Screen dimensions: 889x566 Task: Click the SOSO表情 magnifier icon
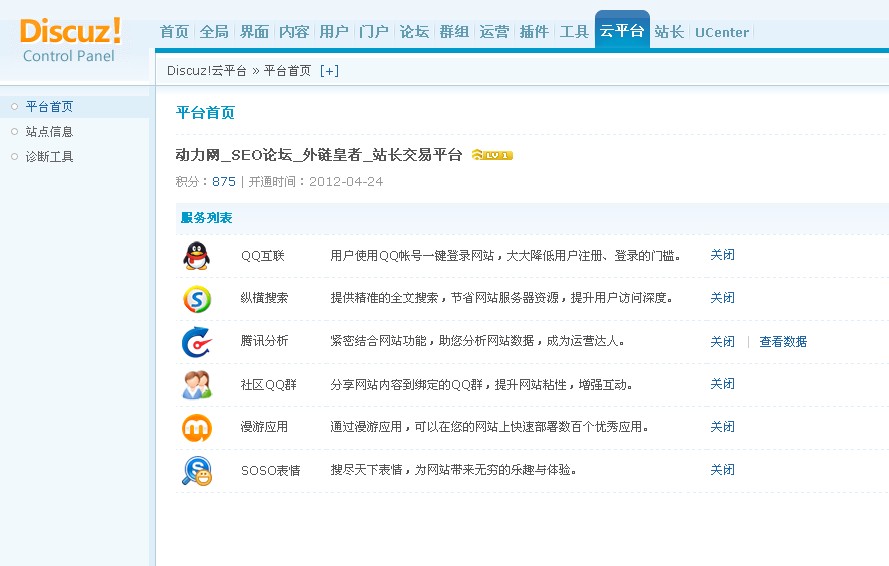coord(196,470)
